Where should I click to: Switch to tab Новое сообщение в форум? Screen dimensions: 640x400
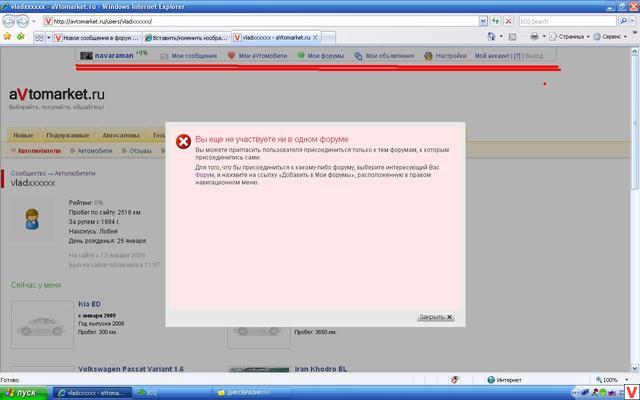click(97, 38)
